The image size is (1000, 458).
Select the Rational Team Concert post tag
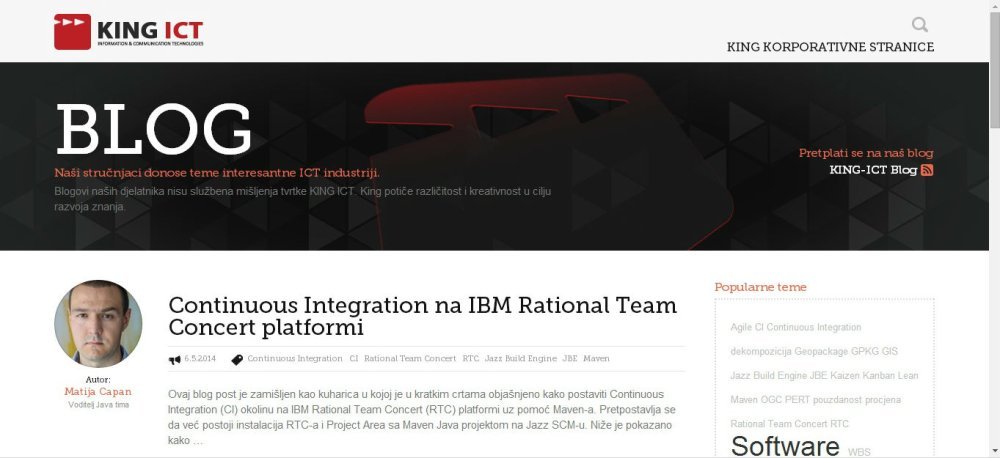tap(410, 358)
